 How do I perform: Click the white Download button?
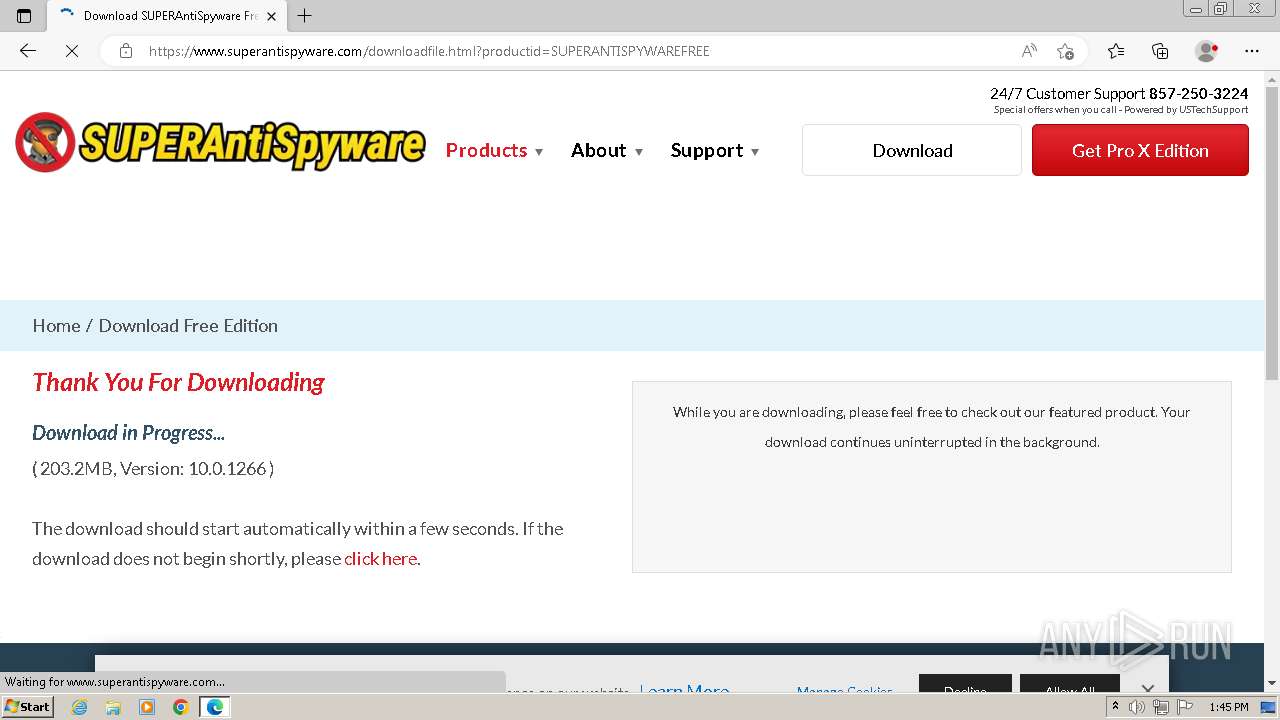tap(912, 150)
